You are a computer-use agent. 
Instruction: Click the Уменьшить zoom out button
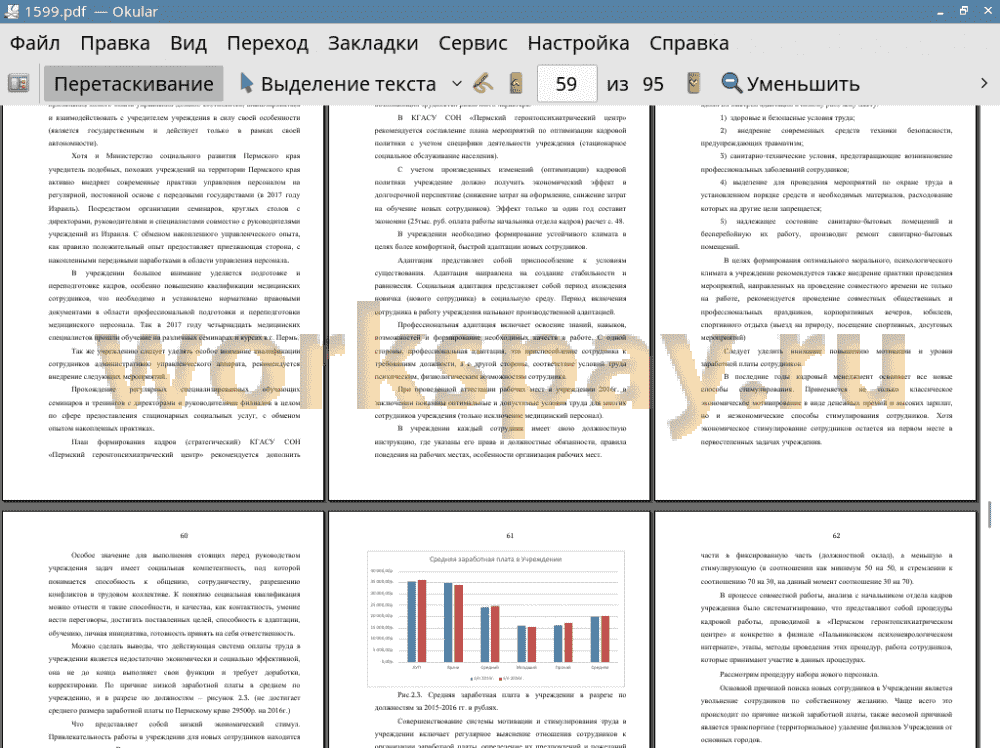tap(790, 84)
